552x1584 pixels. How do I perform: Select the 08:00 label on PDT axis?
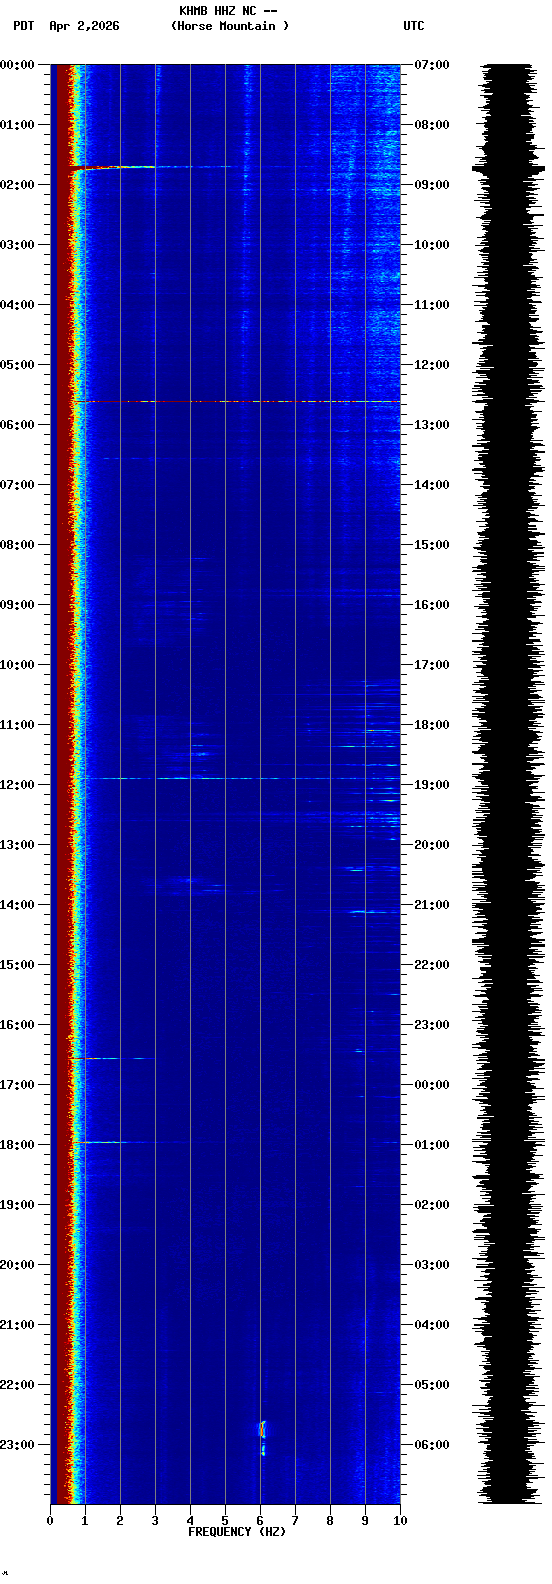pos(17,545)
